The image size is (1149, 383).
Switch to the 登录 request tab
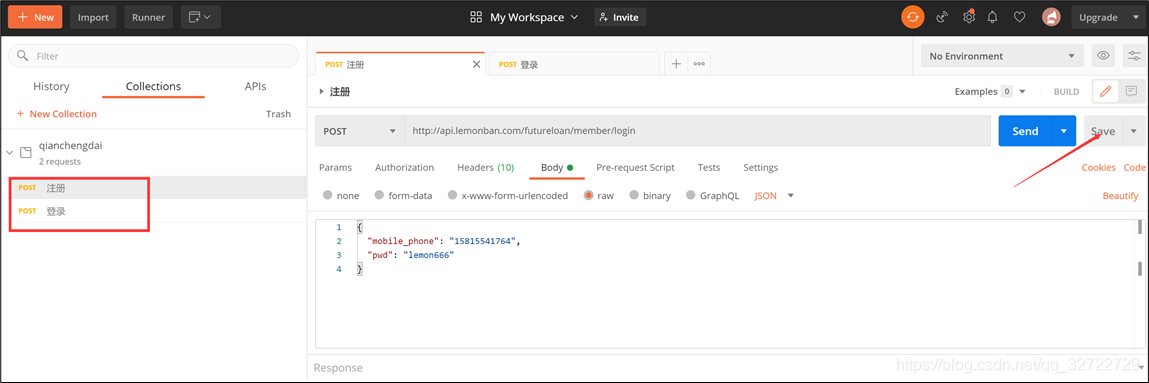point(574,64)
